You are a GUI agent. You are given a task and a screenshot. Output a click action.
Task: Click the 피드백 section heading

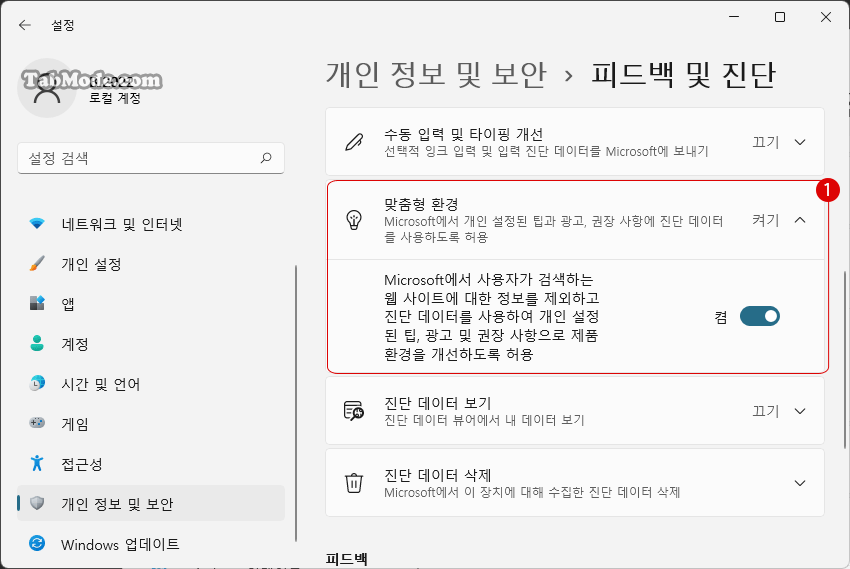(x=347, y=559)
